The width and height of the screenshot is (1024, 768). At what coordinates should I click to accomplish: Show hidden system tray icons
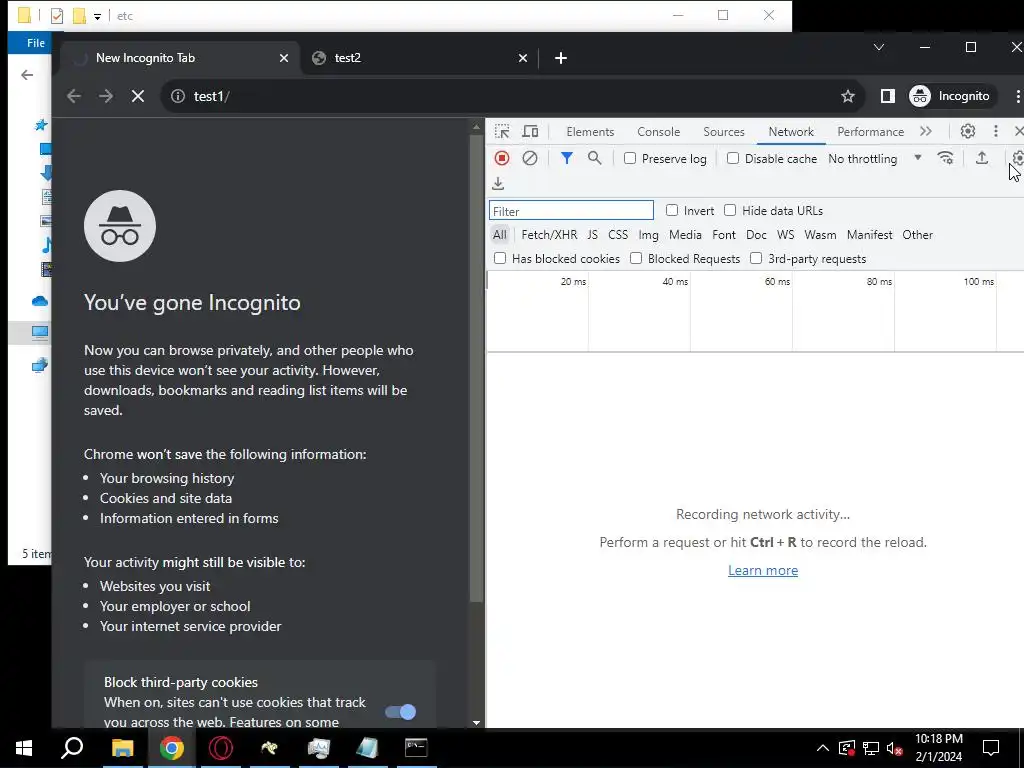pyautogui.click(x=822, y=748)
